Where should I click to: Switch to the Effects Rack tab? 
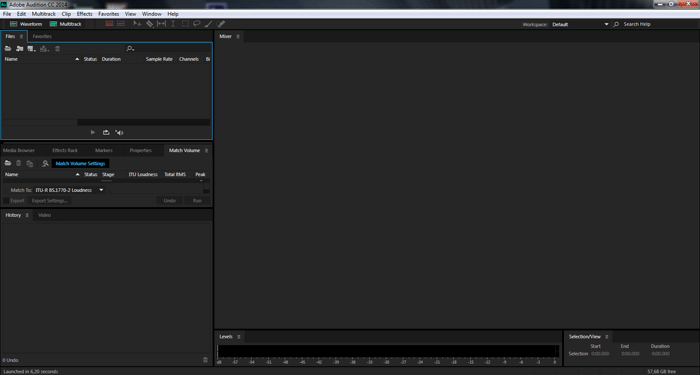(x=65, y=150)
